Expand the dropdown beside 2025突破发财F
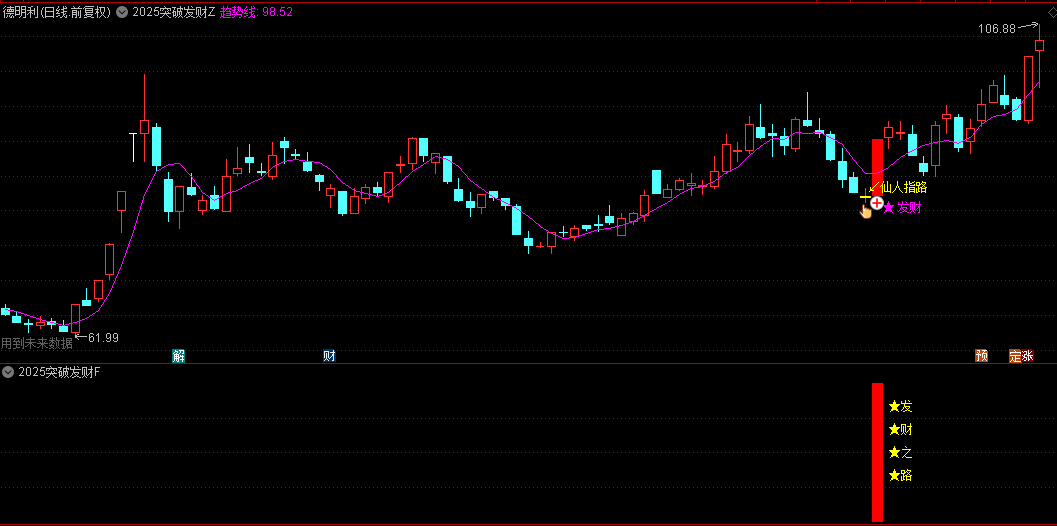This screenshot has width=1057, height=526. click(x=8, y=372)
